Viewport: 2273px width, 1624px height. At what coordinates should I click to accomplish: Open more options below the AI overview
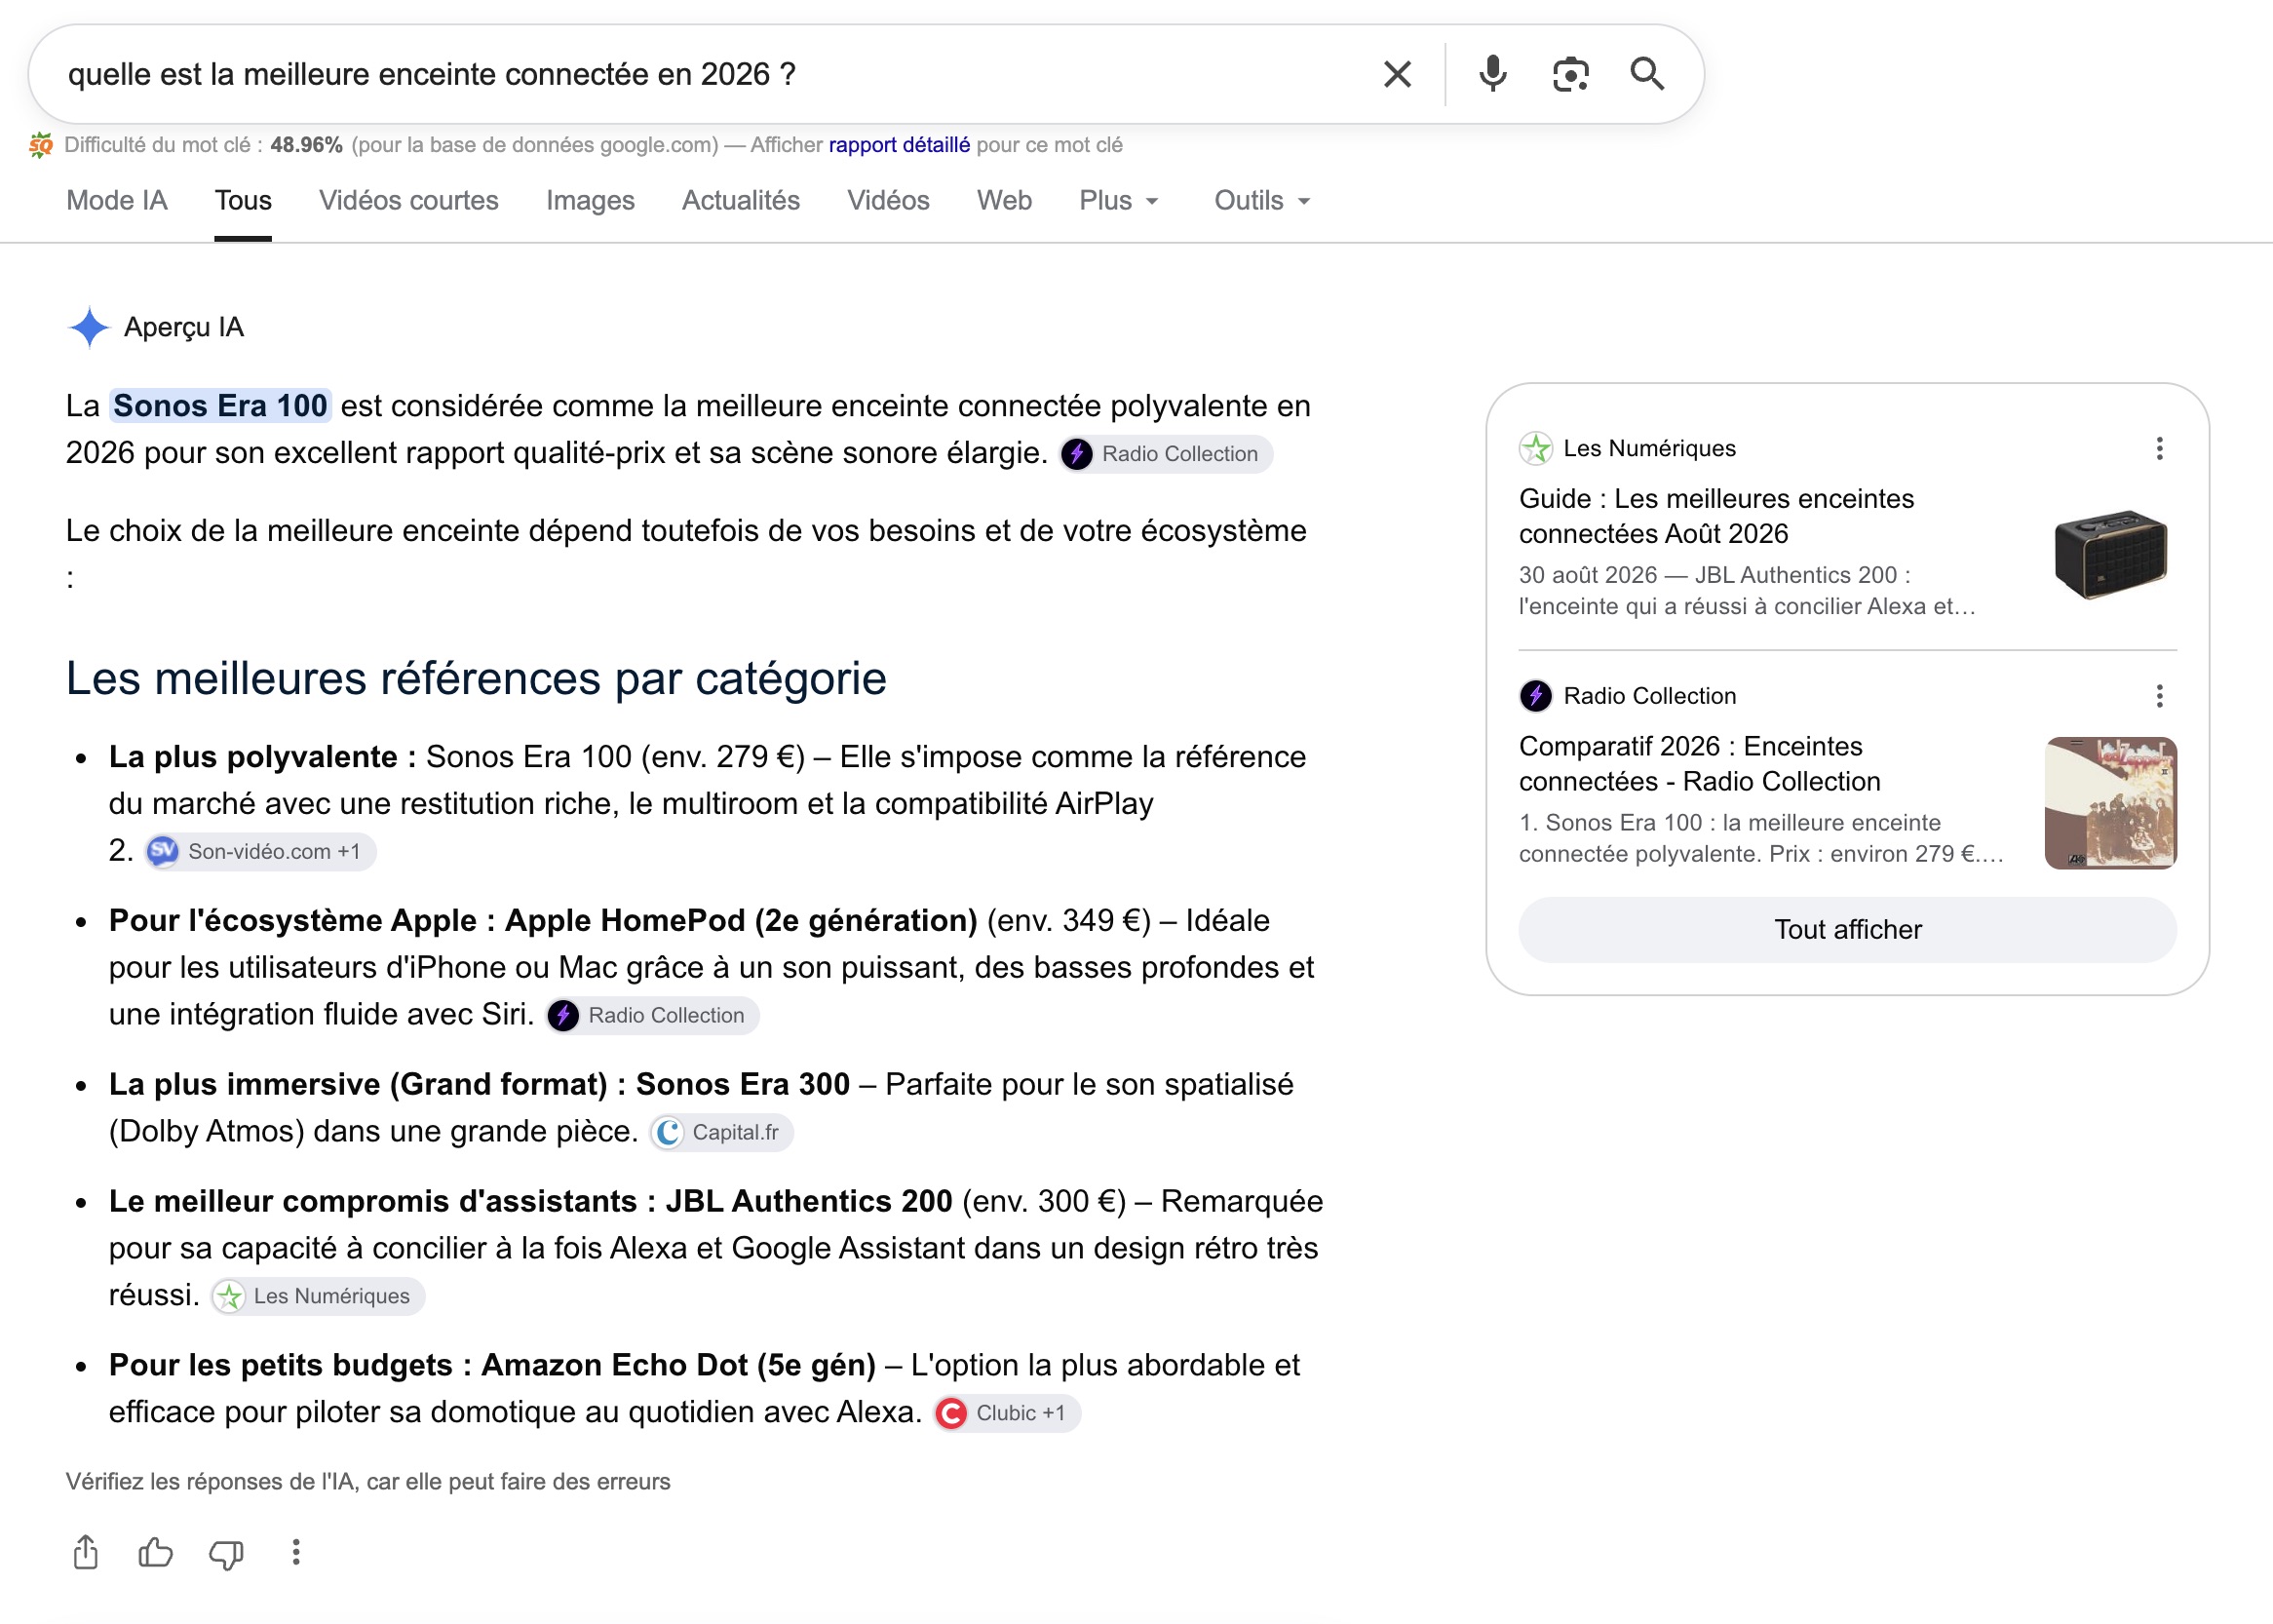296,1553
